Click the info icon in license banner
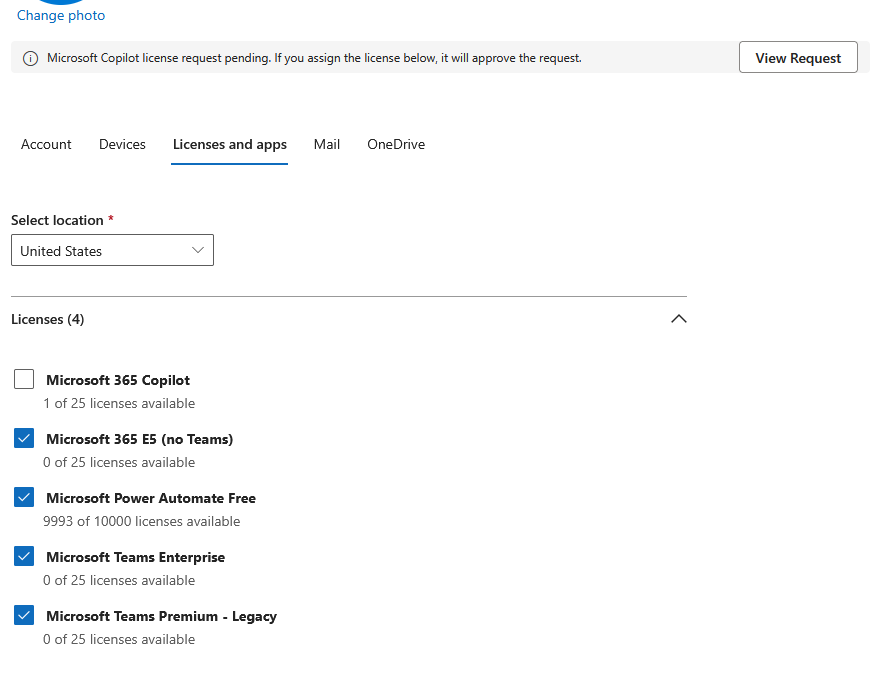The image size is (872, 688). click(x=31, y=58)
